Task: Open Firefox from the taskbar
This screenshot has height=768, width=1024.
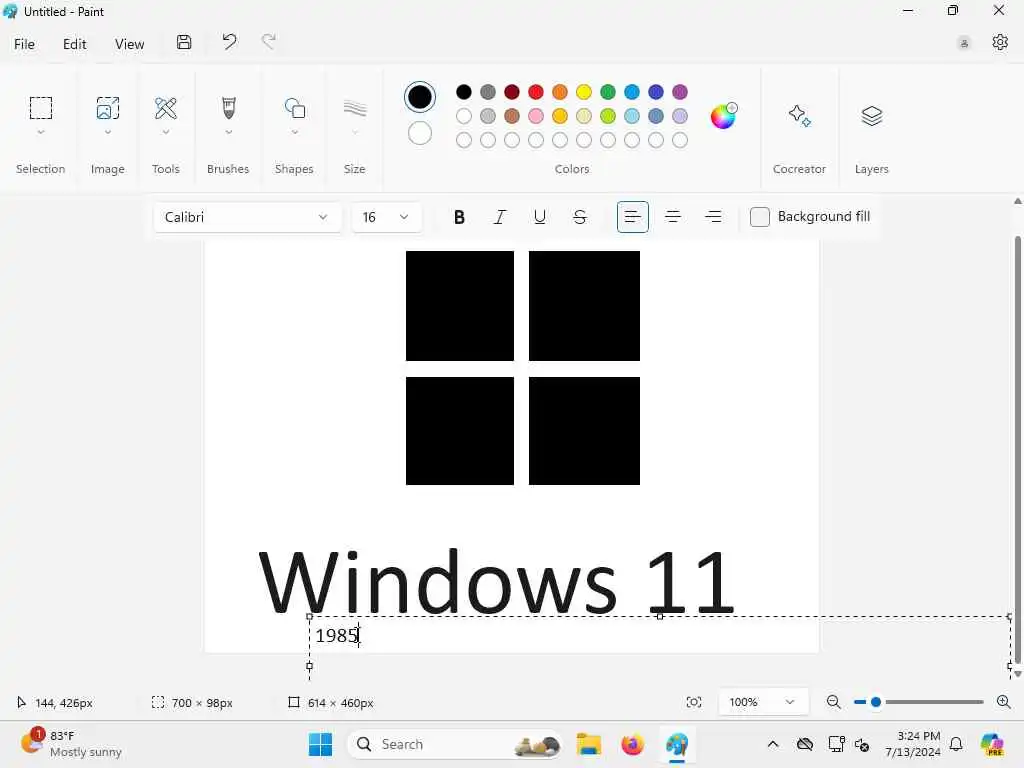Action: 632,744
